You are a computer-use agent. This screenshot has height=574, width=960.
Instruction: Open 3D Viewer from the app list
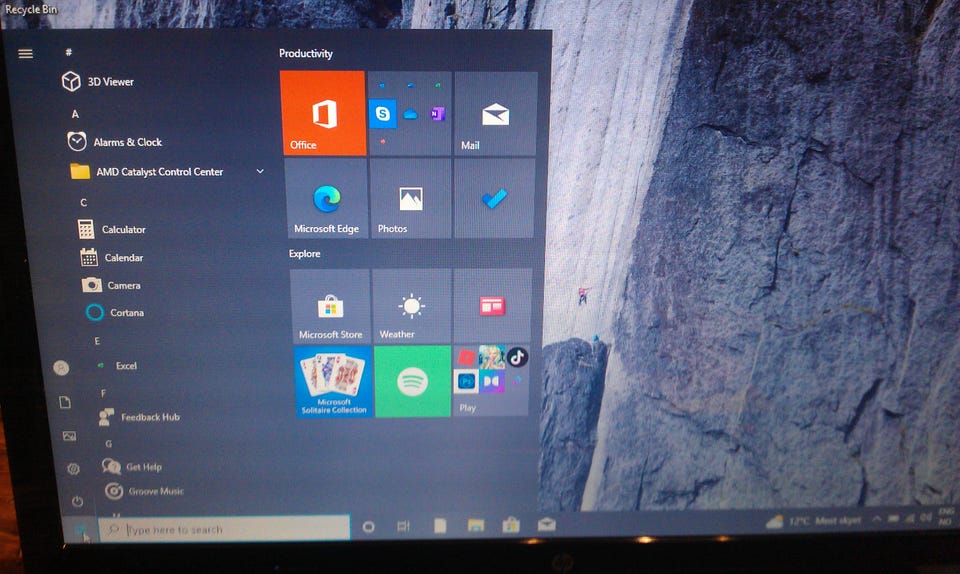[x=98, y=81]
